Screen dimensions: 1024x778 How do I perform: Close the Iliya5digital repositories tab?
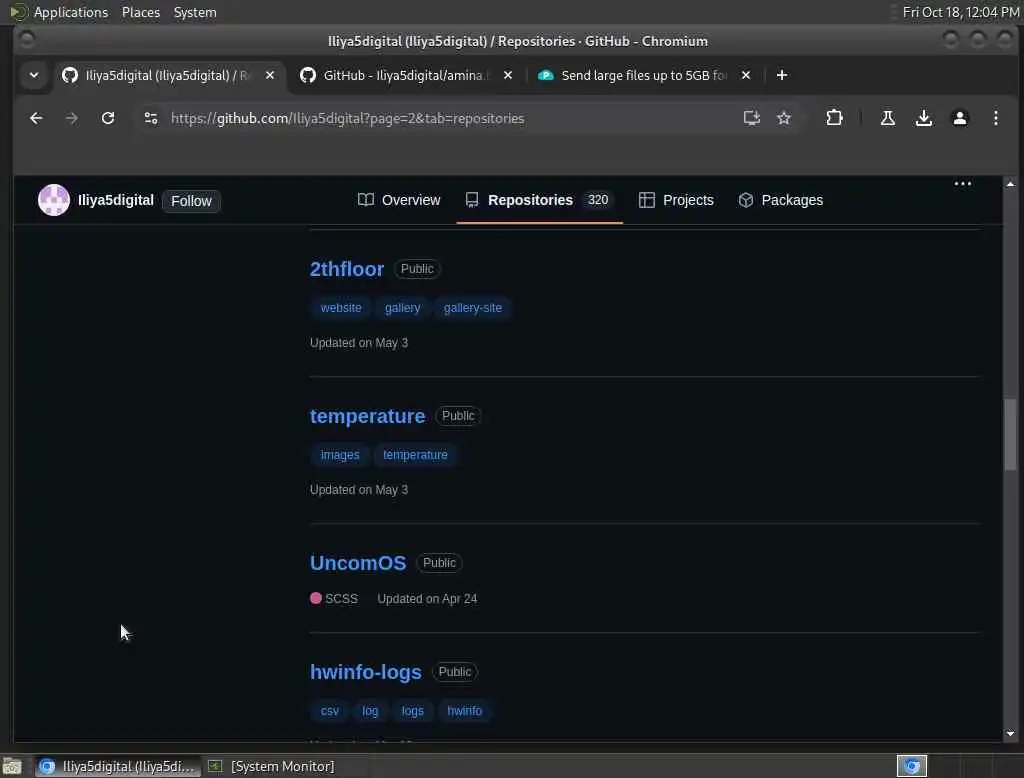point(270,75)
